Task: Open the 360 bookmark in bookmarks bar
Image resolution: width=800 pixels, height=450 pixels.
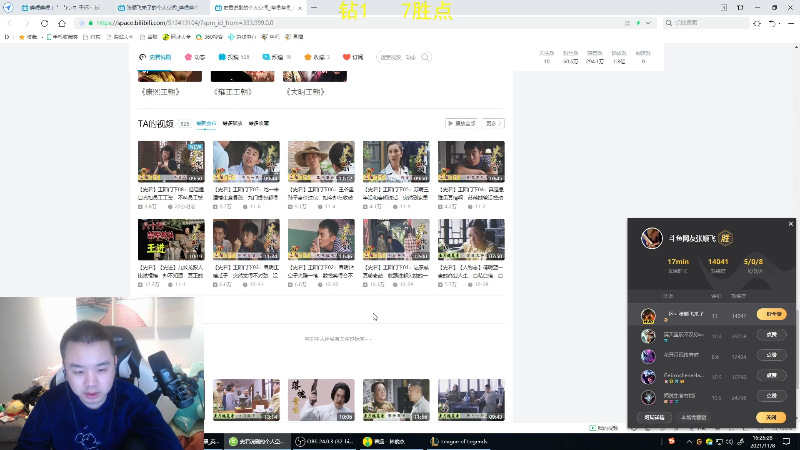Action: click(209, 37)
